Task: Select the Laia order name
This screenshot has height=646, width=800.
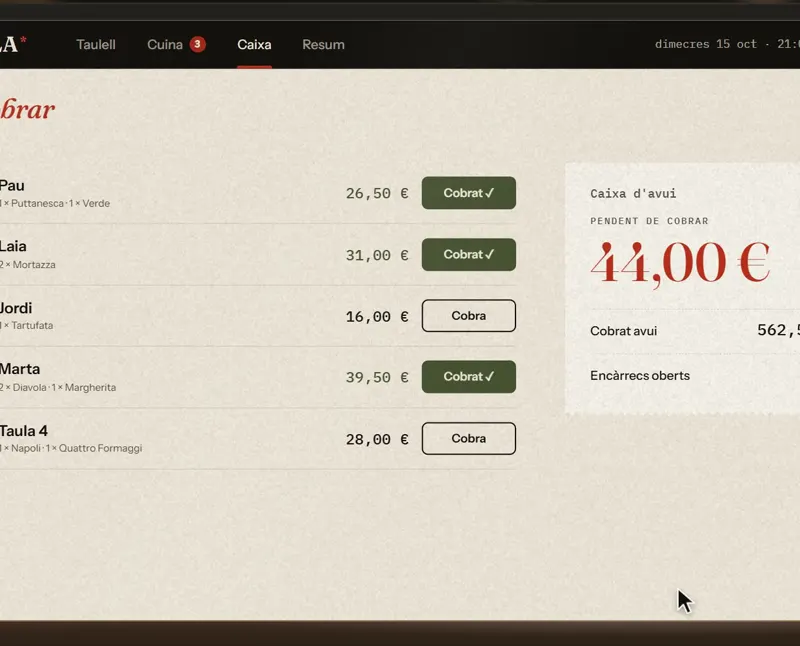Action: tap(13, 246)
